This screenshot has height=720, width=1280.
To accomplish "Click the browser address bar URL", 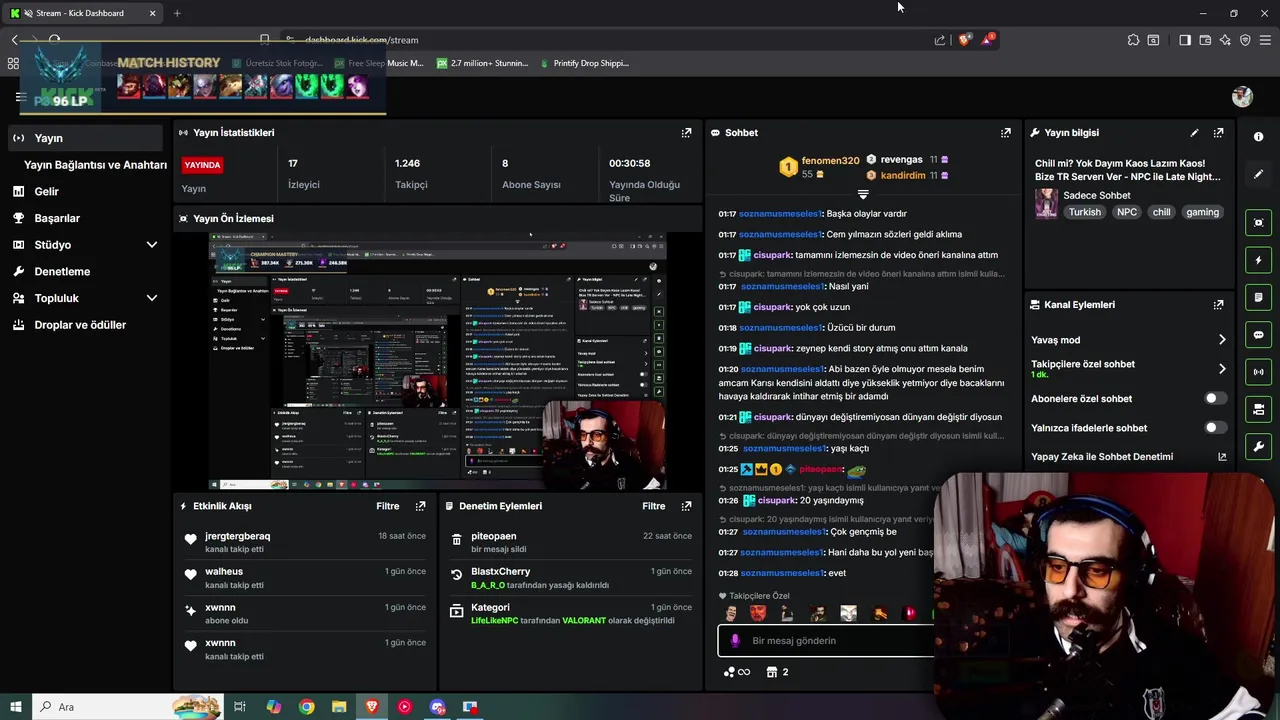I will 361,40.
